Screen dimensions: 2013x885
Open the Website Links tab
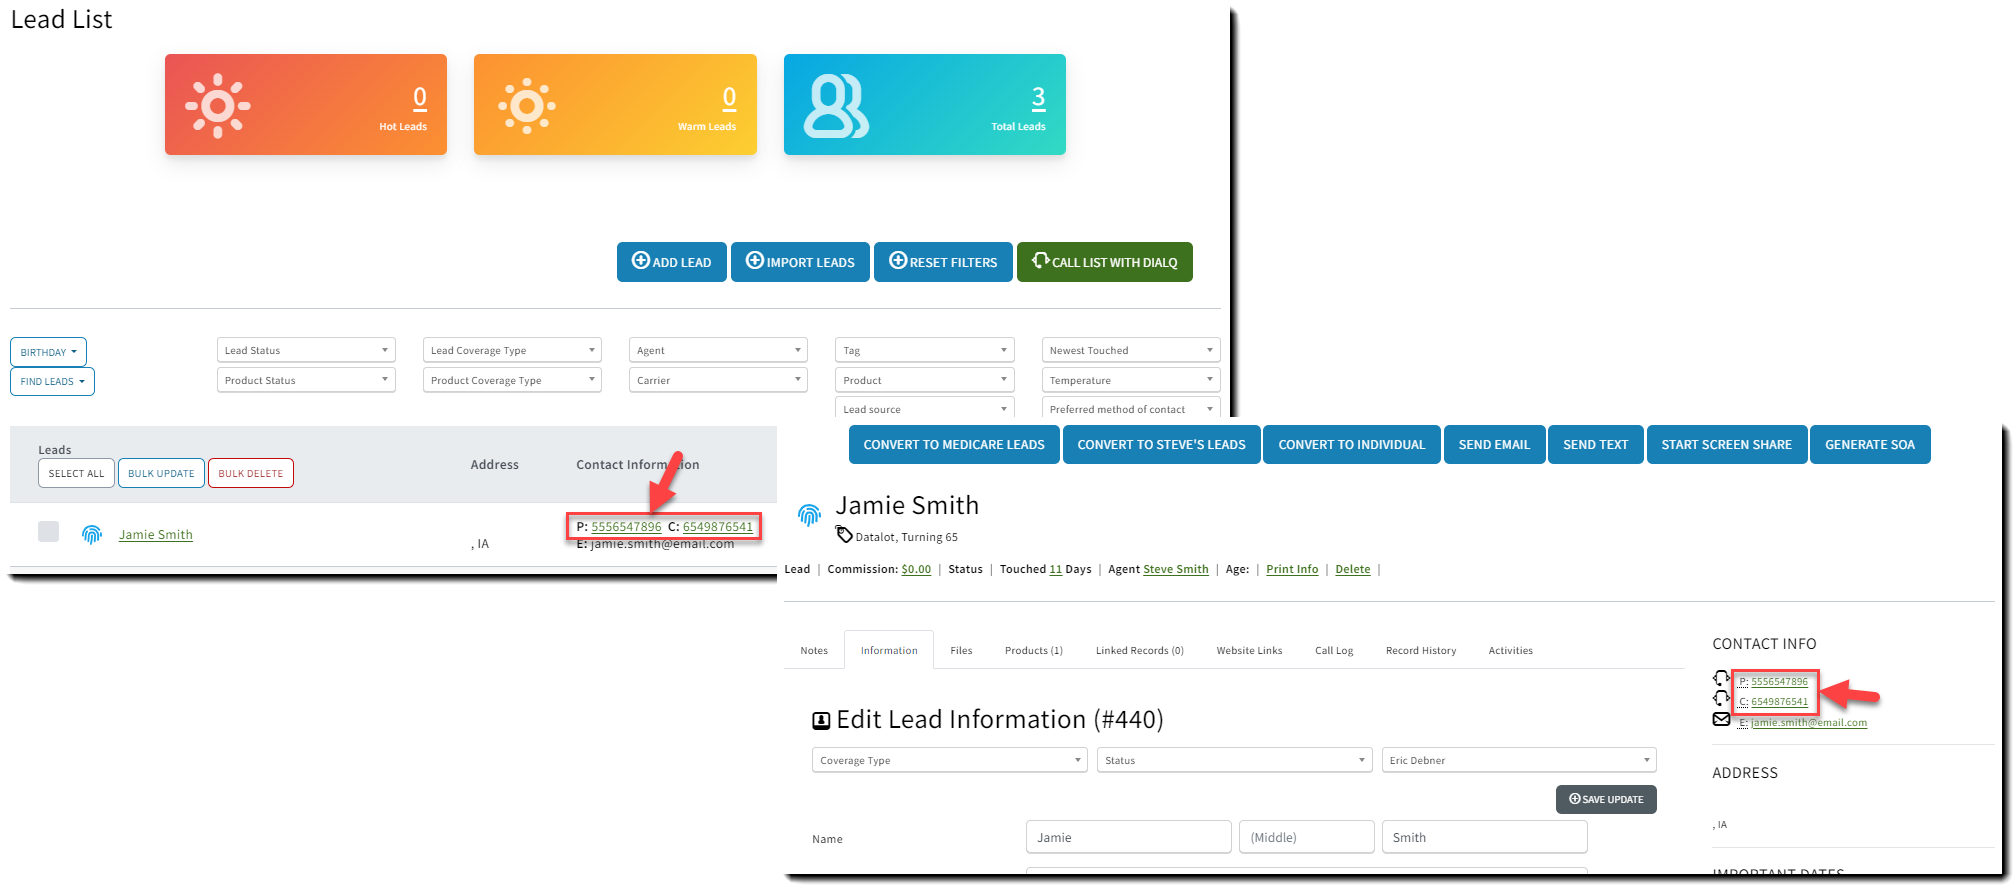coord(1249,650)
